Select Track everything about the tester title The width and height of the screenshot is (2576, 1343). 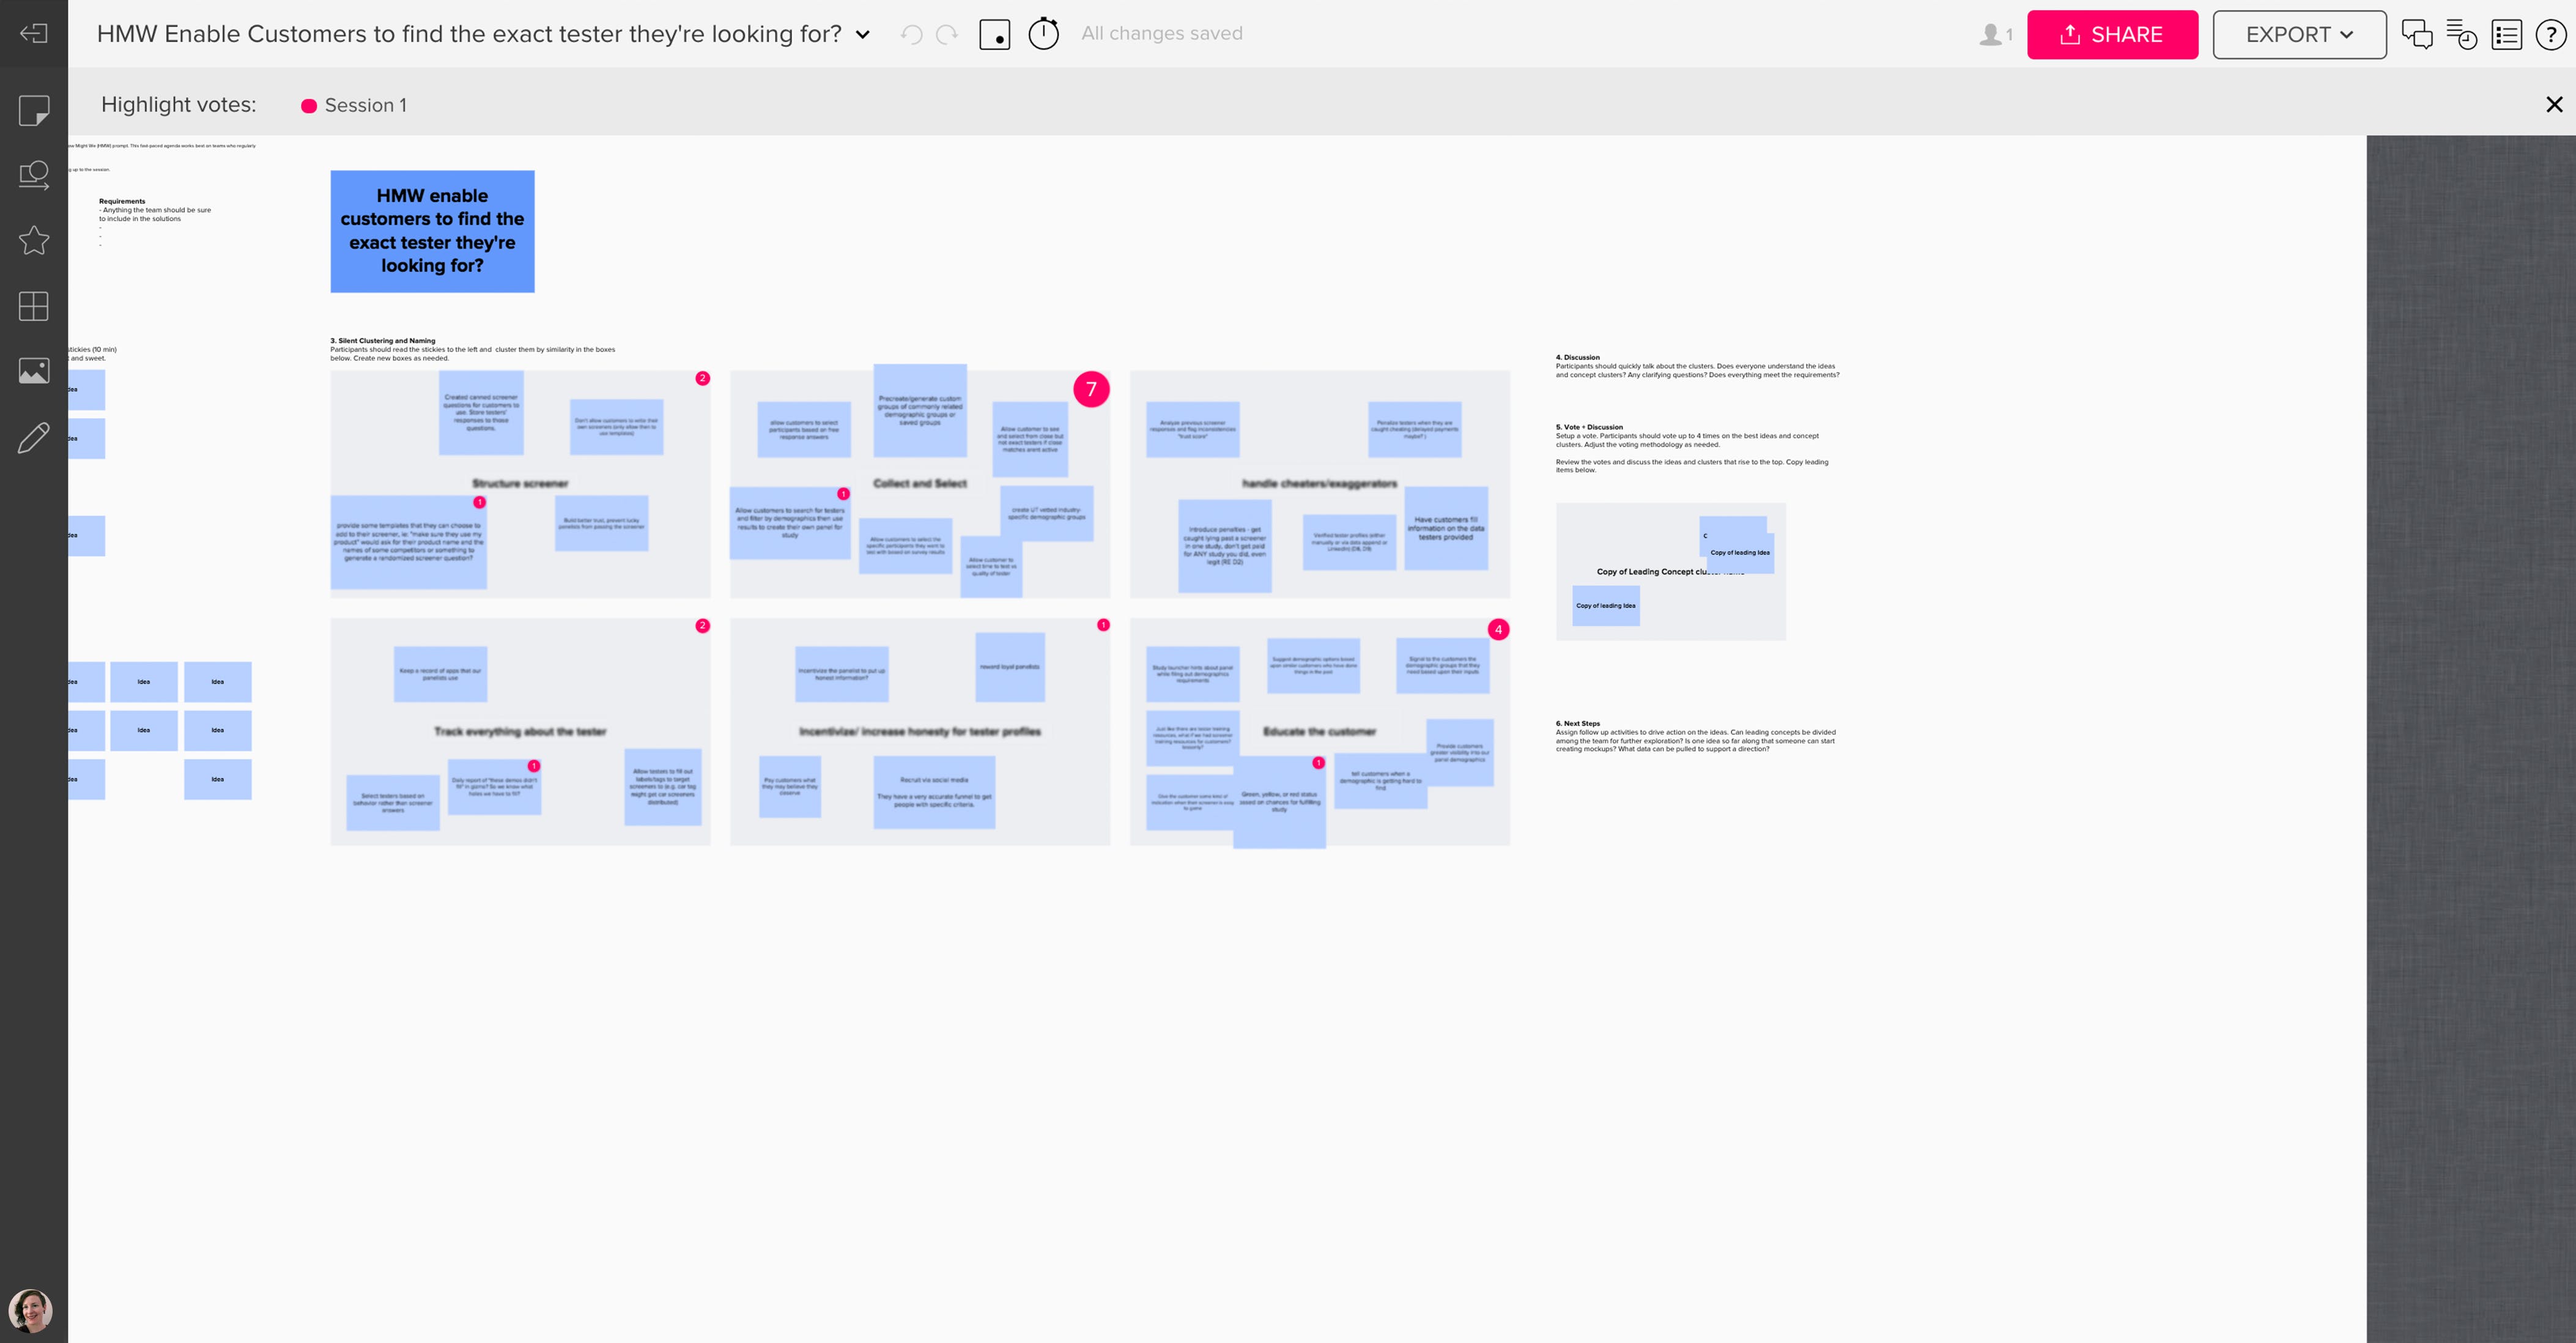(x=520, y=731)
